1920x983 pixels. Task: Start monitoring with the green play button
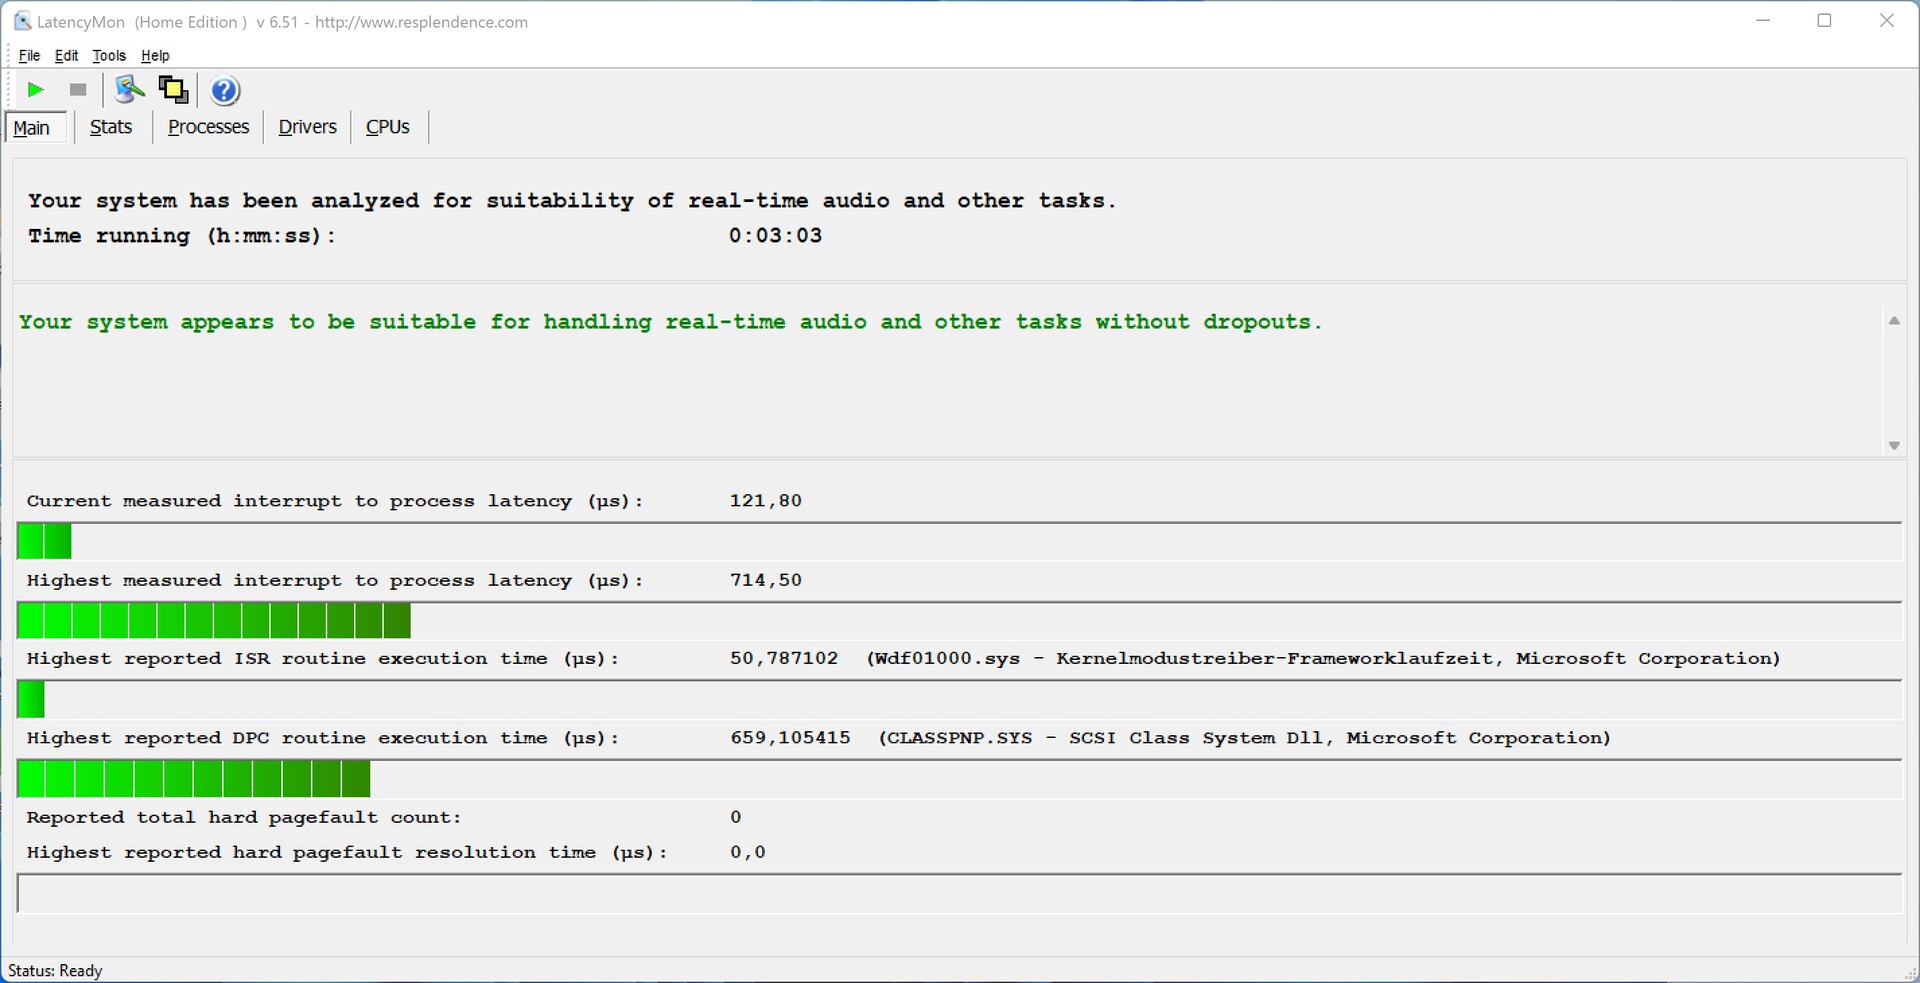pos(35,90)
